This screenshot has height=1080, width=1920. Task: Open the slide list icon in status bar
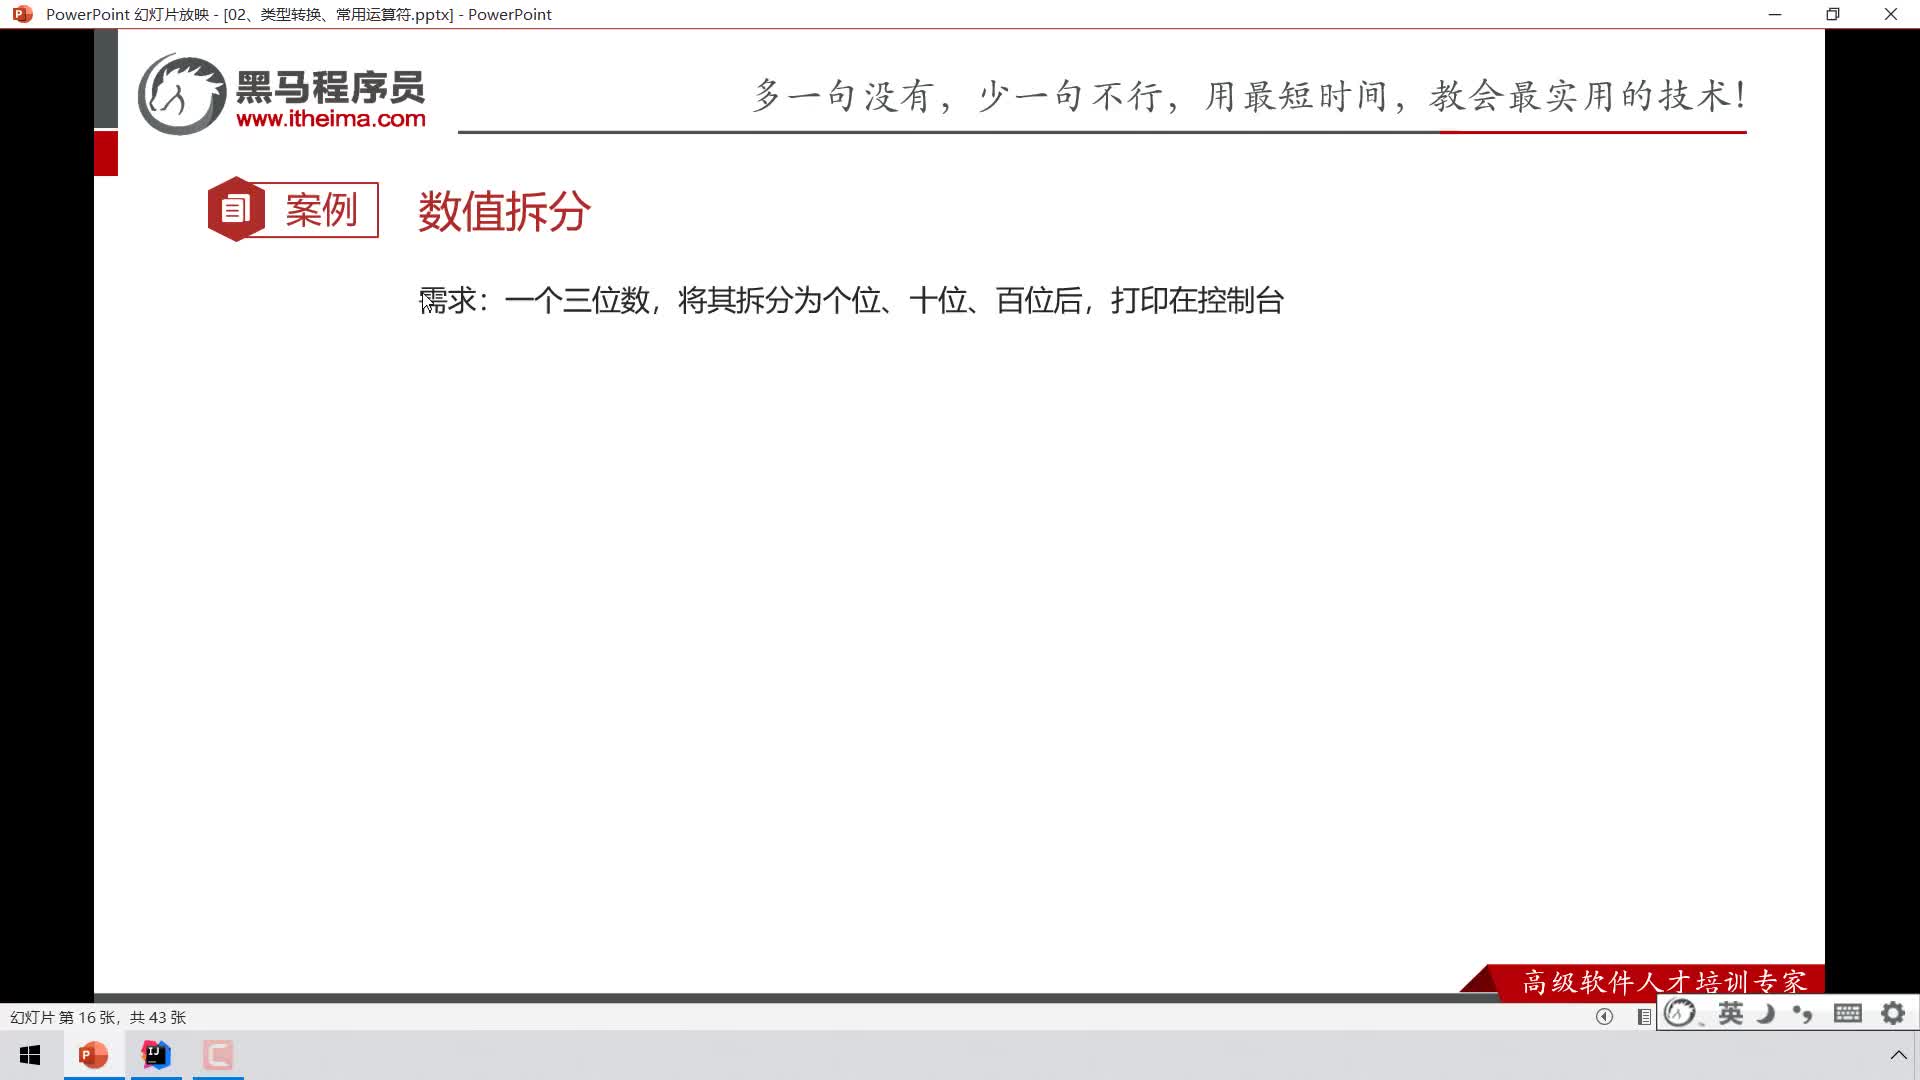(1643, 1016)
